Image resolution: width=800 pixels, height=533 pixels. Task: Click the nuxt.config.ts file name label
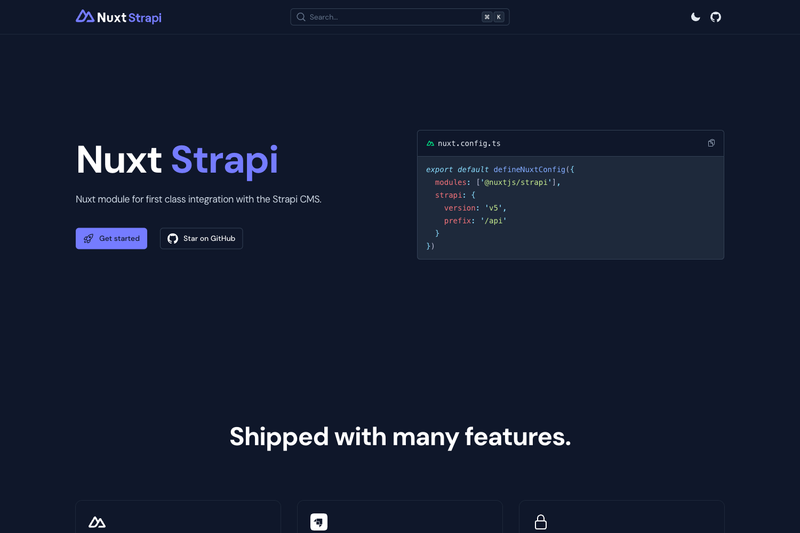pyautogui.click(x=469, y=143)
